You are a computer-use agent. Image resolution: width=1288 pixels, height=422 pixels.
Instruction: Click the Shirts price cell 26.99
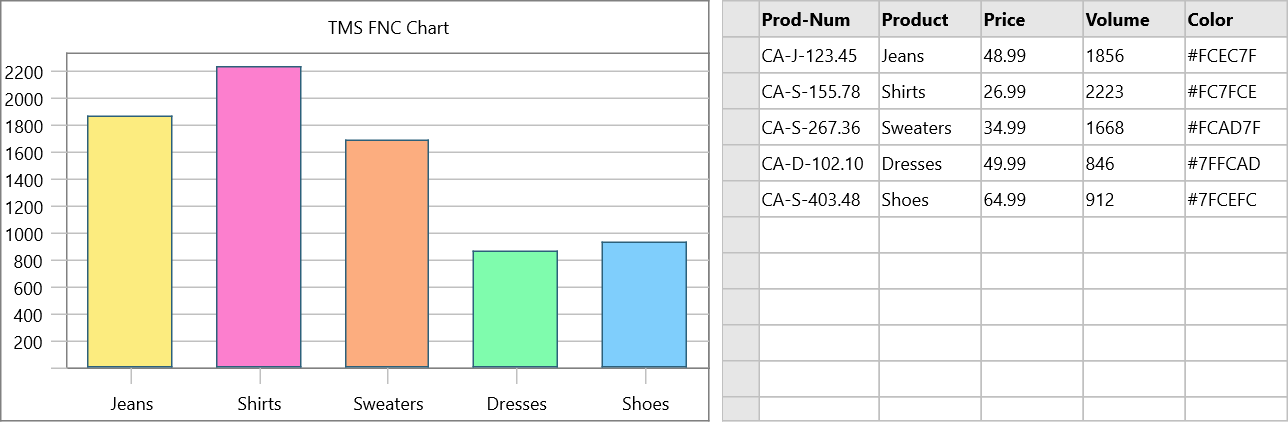coord(1032,92)
